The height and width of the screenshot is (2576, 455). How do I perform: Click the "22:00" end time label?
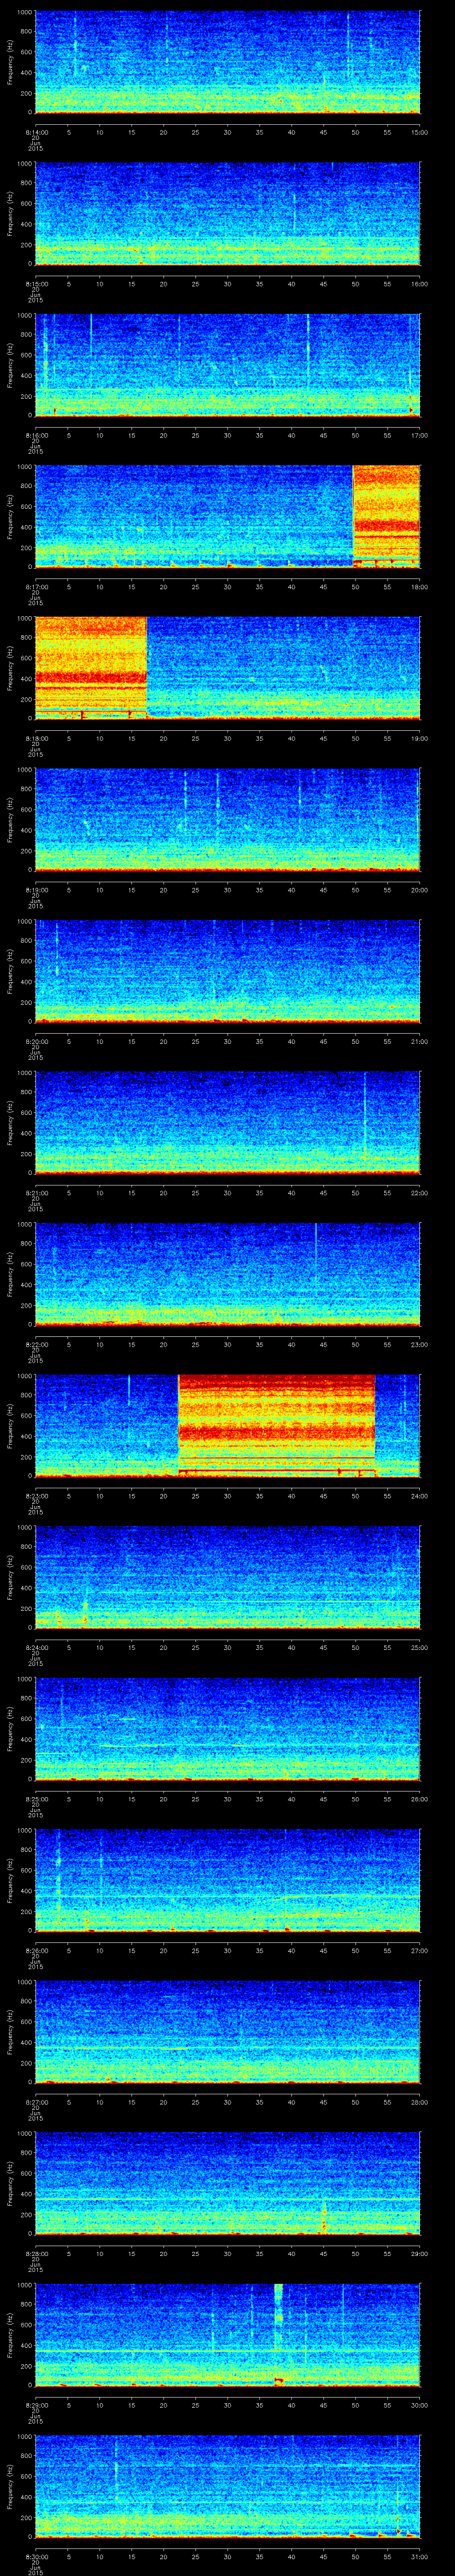(x=419, y=1193)
